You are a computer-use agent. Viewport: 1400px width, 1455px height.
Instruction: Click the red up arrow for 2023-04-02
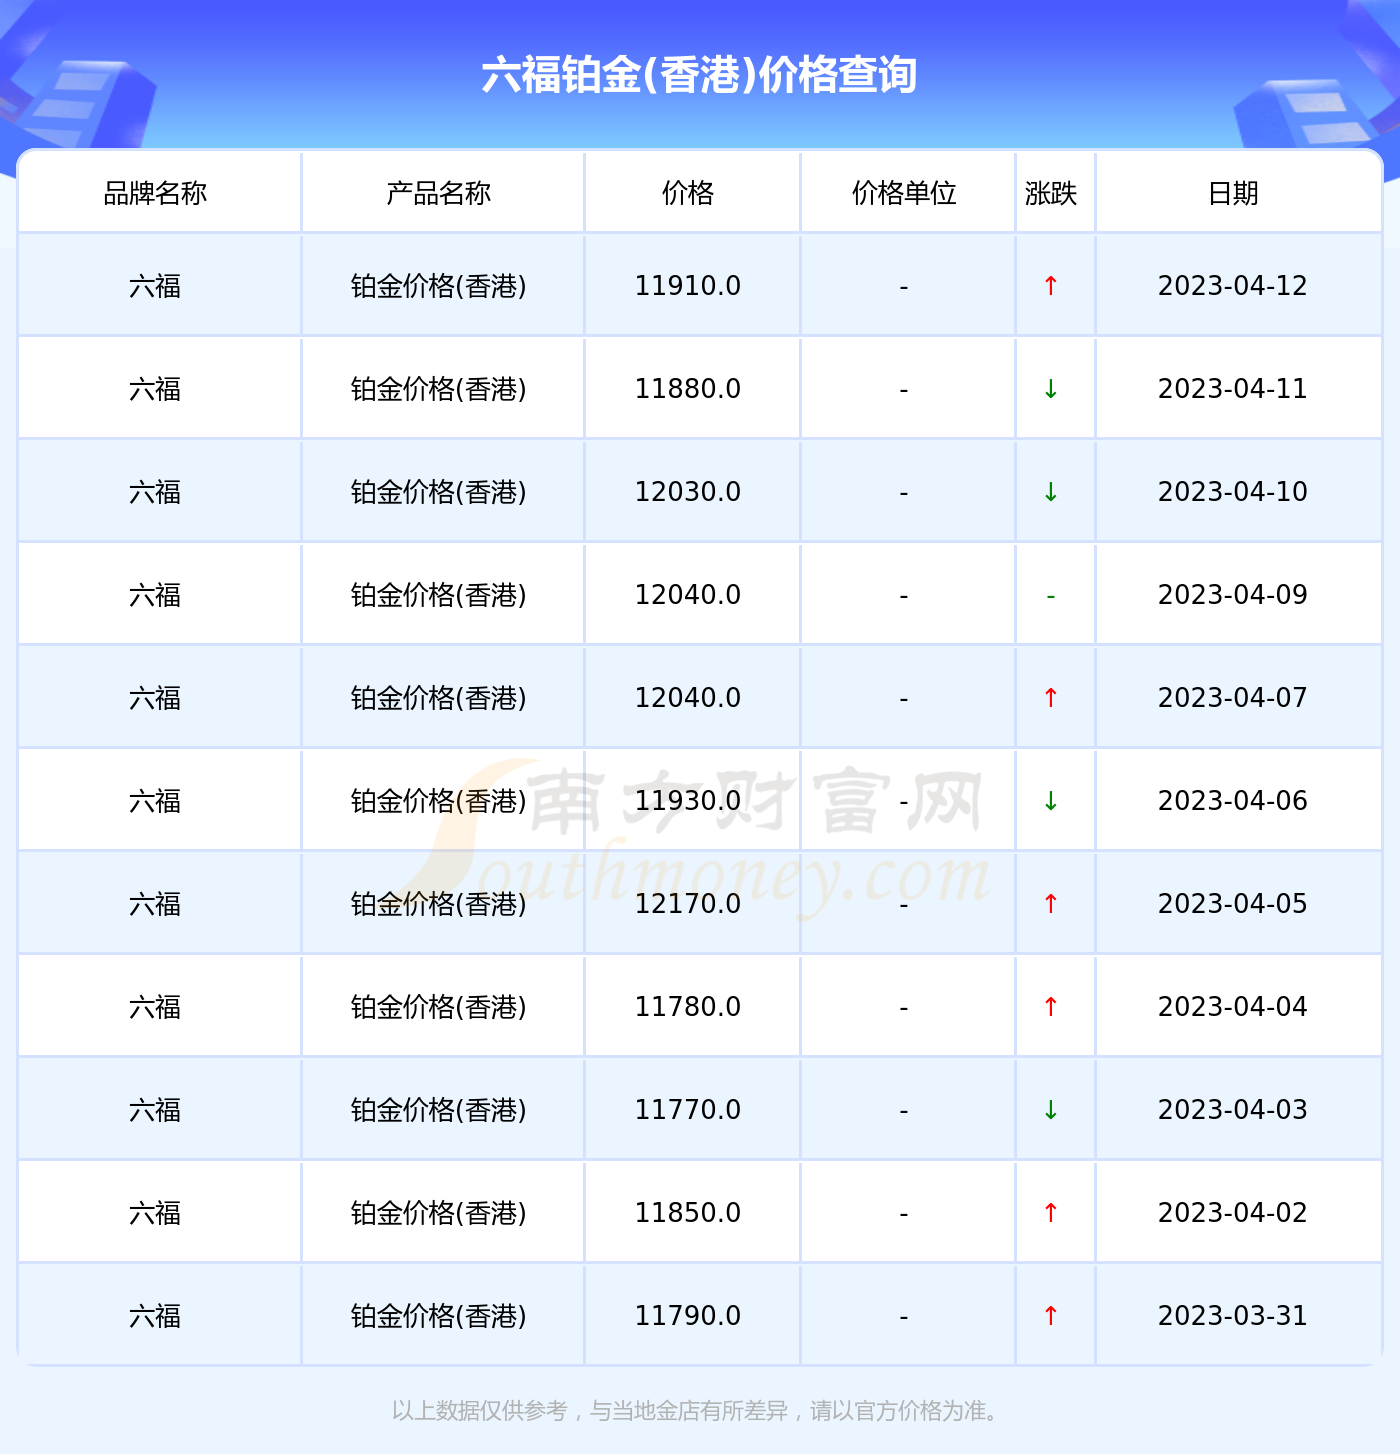pyautogui.click(x=1051, y=1213)
